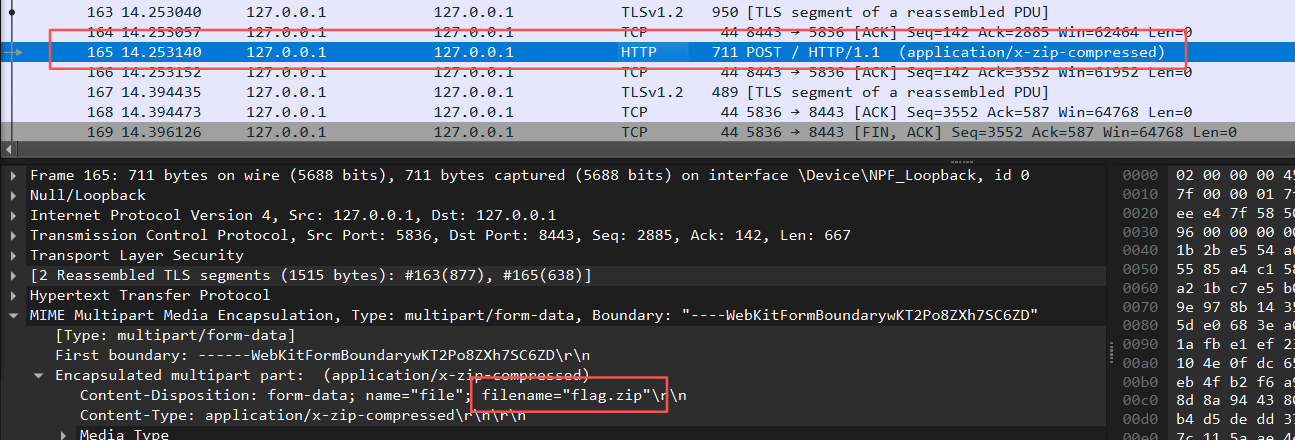Expand the Reassembled TLS segments node
Viewport: 1295px width, 440px height.
coord(13,275)
